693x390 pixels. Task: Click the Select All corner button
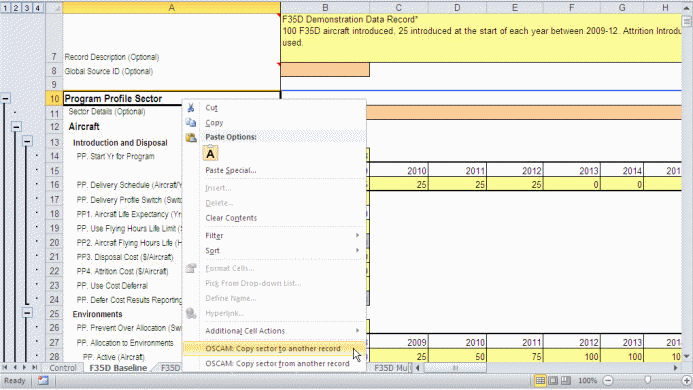tap(54, 8)
